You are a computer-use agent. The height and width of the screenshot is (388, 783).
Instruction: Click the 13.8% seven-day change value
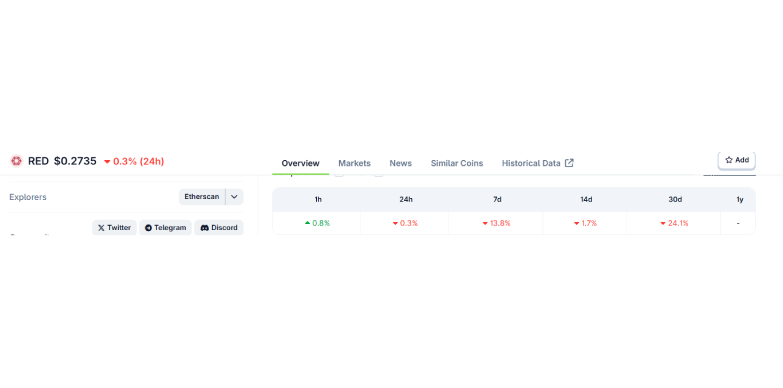click(x=496, y=223)
